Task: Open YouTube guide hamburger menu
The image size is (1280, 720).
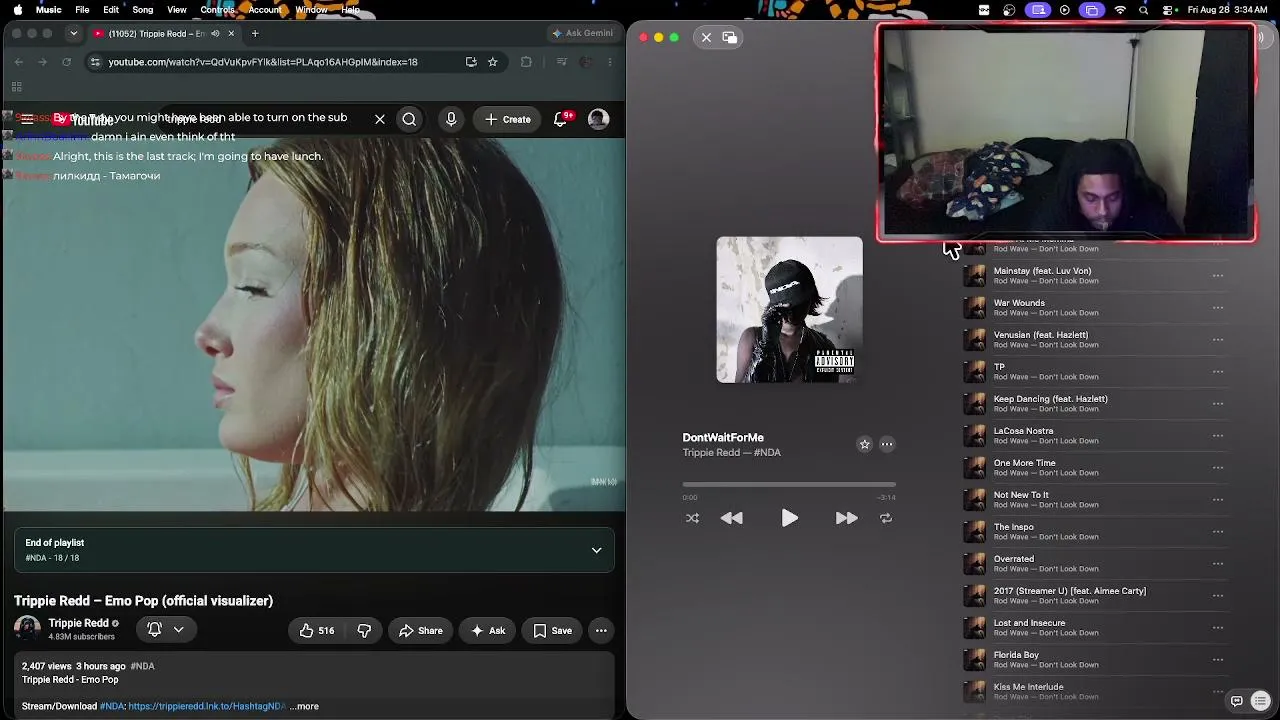Action: [27, 119]
